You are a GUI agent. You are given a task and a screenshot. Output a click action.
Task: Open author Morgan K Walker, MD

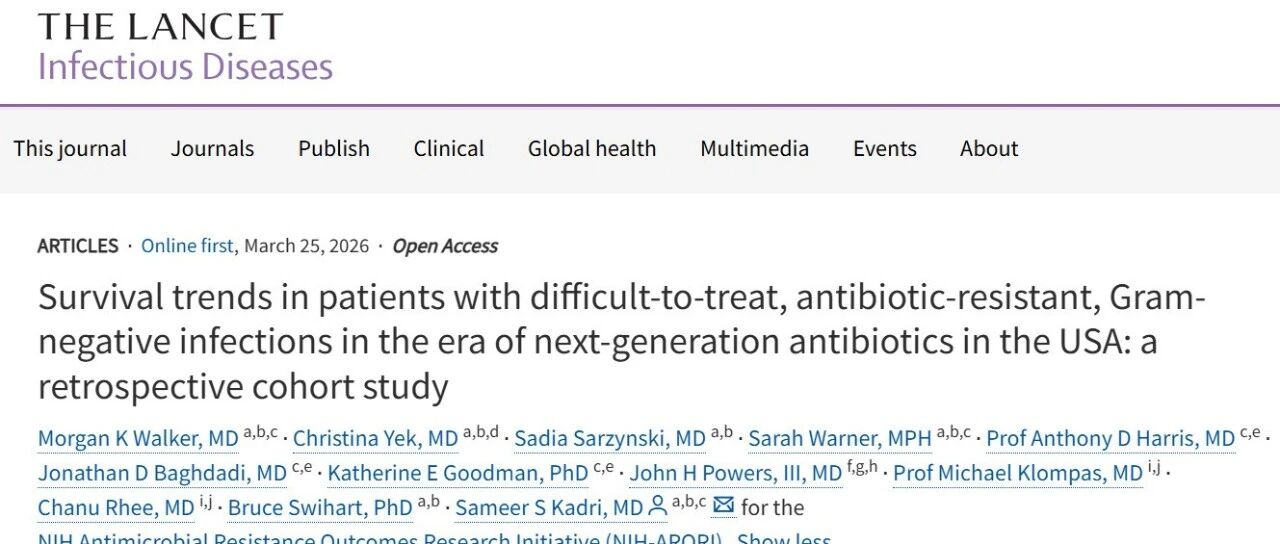click(138, 439)
